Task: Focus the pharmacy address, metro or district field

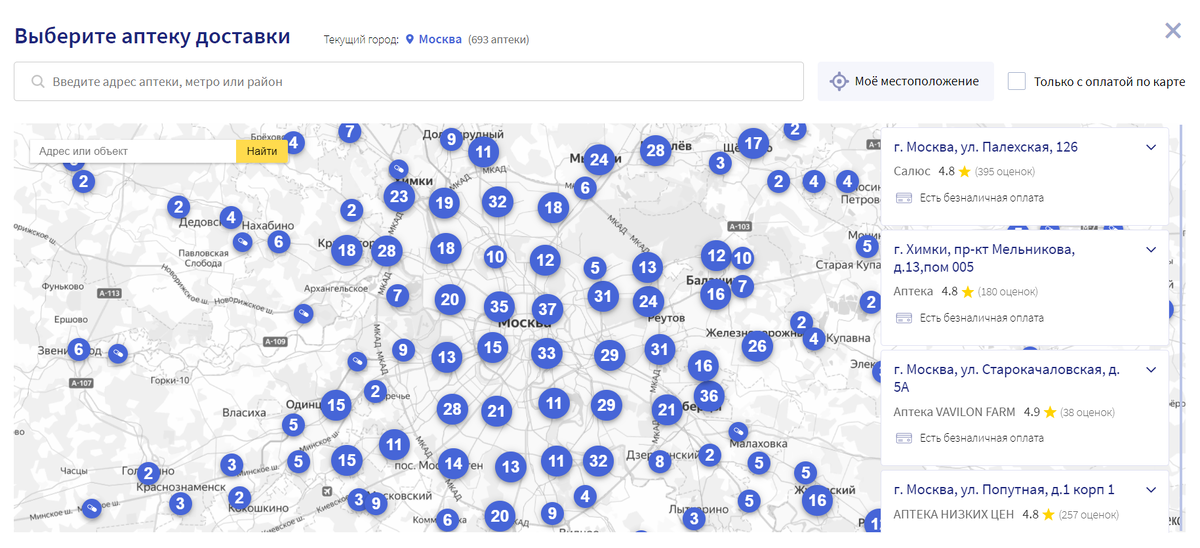Action: [x=409, y=82]
